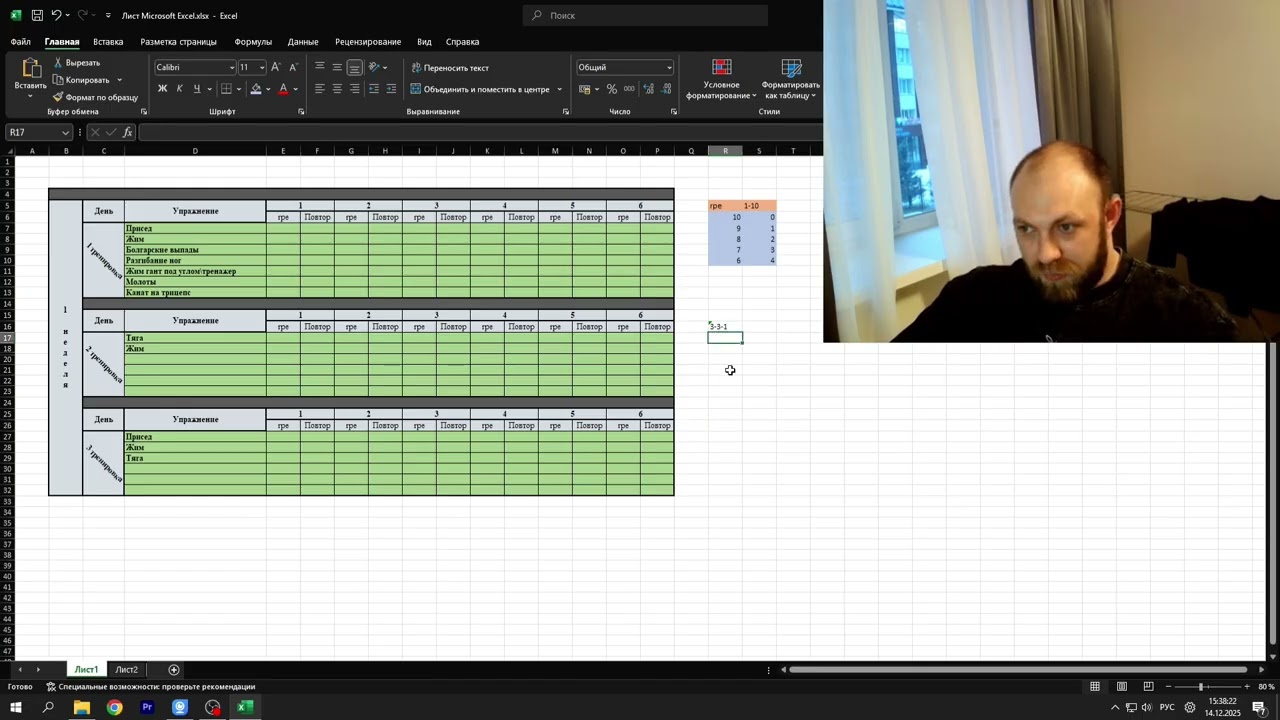Switch to the Формулы tab
The image size is (1280, 720).
pyautogui.click(x=253, y=42)
